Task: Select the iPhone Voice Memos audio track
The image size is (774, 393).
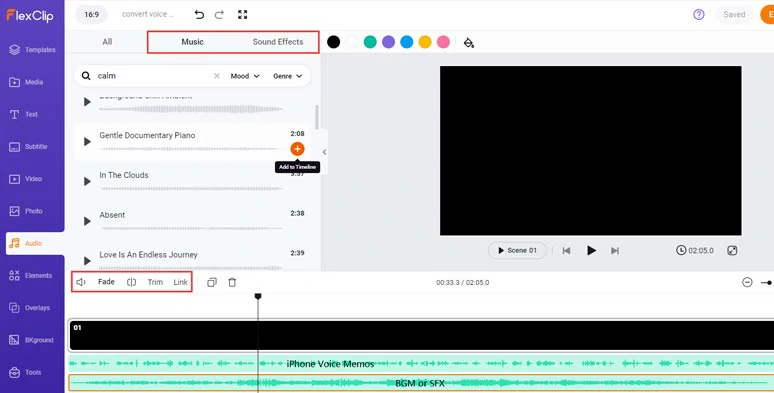Action: pos(421,364)
